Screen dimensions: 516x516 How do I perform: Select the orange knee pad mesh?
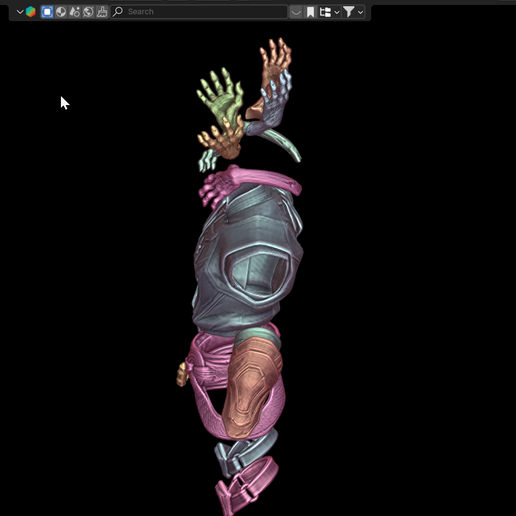pos(252,387)
